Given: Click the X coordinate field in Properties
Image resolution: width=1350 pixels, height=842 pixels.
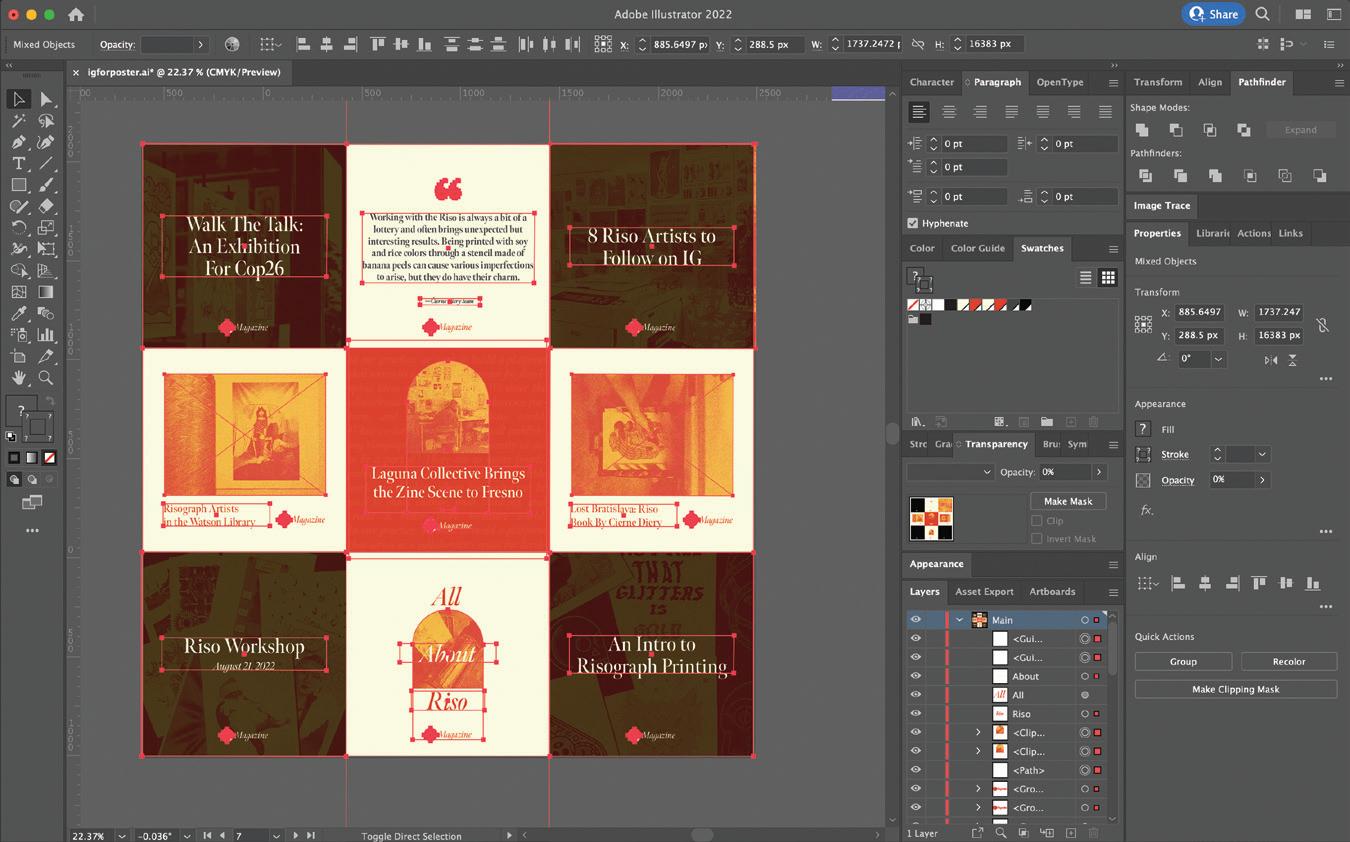Looking at the screenshot, I should [x=1198, y=312].
